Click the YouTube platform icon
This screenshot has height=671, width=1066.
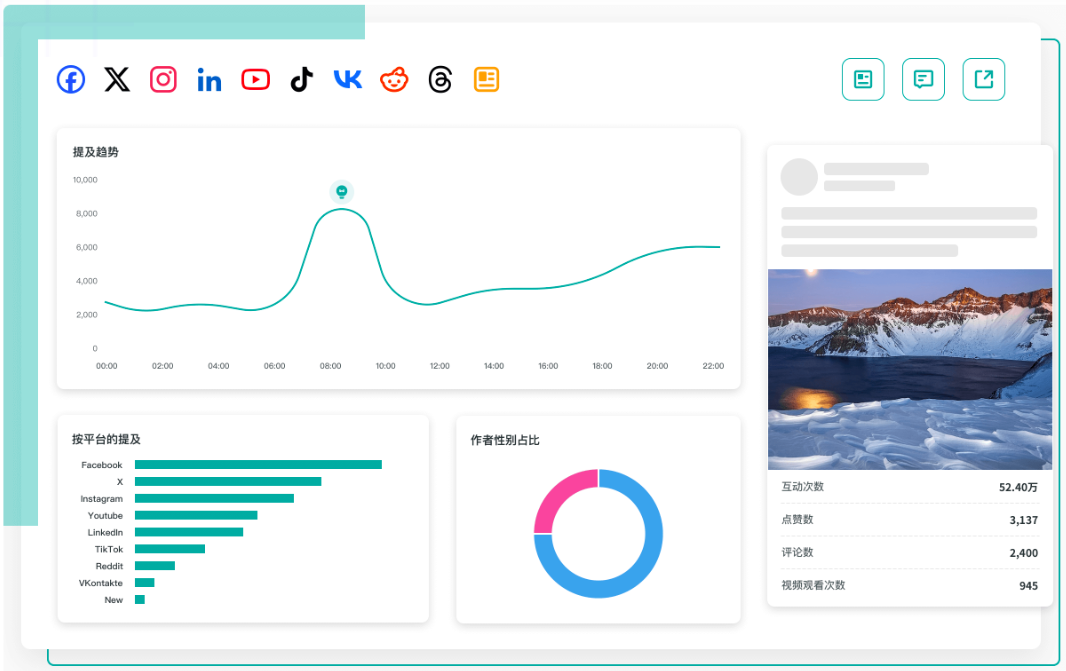coord(256,80)
